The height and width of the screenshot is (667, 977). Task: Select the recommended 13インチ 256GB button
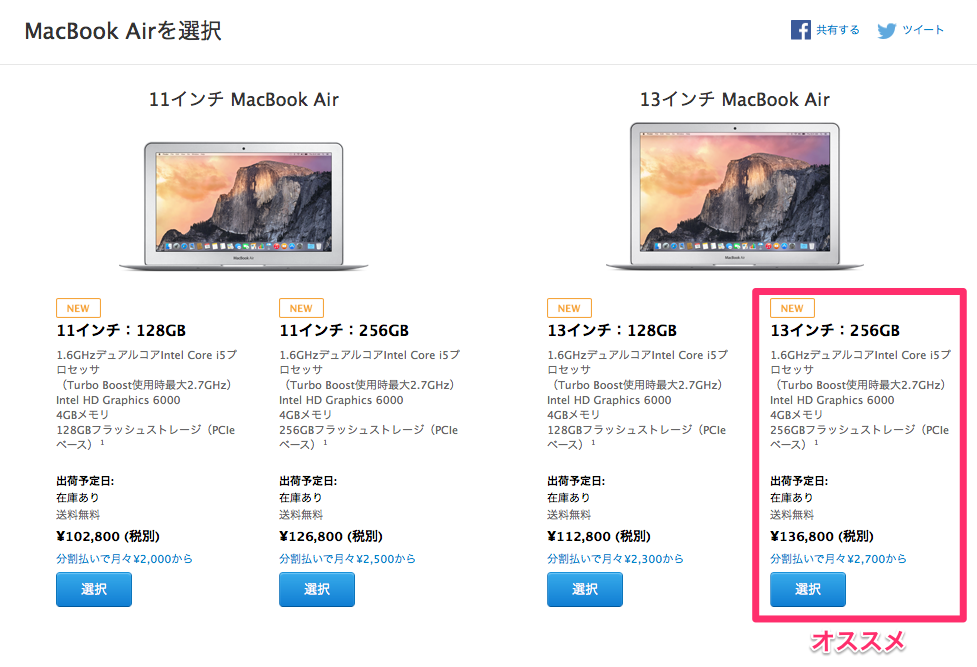point(808,589)
